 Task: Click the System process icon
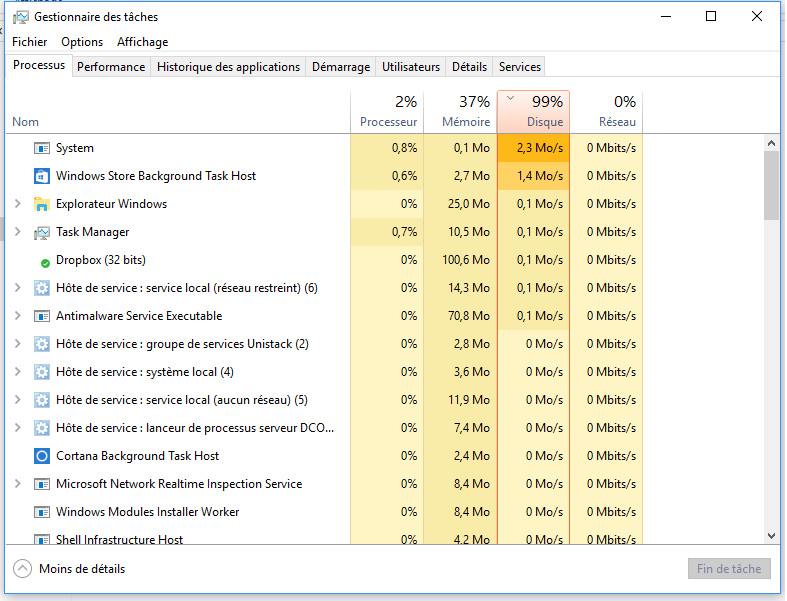click(42, 148)
